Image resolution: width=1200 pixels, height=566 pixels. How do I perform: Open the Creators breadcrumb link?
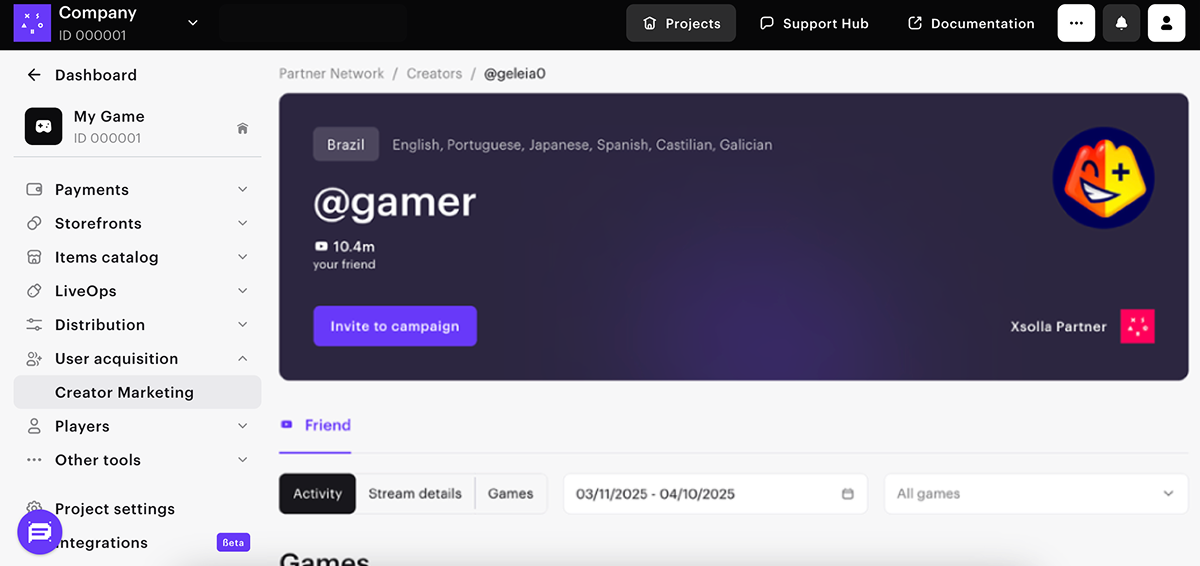point(434,74)
